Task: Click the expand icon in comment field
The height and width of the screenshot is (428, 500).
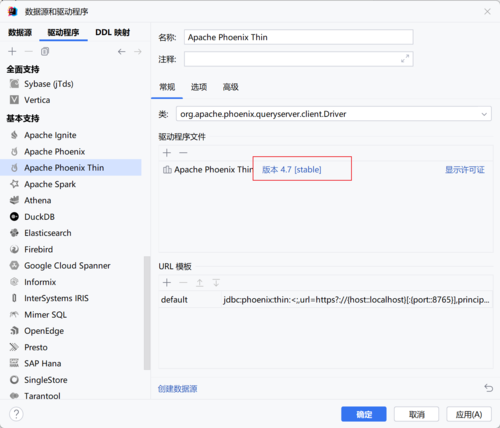Action: pyautogui.click(x=405, y=59)
